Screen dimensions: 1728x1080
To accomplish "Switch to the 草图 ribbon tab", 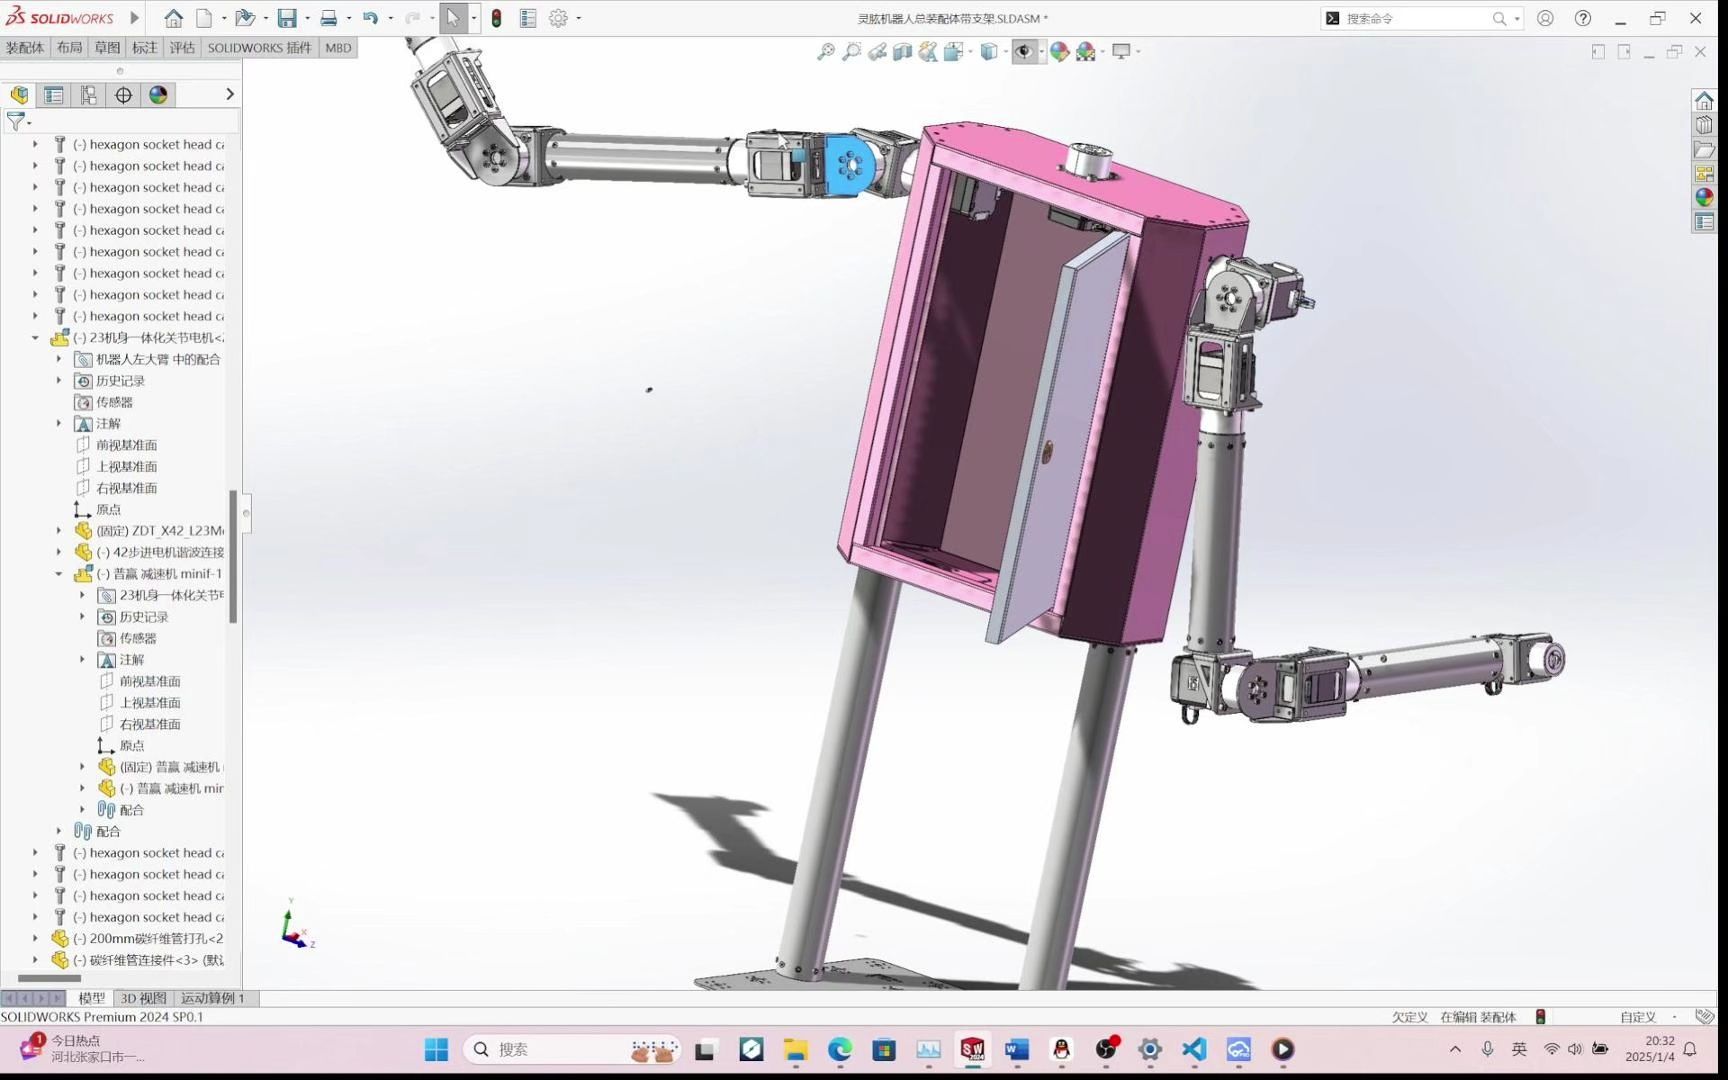I will click(x=107, y=48).
